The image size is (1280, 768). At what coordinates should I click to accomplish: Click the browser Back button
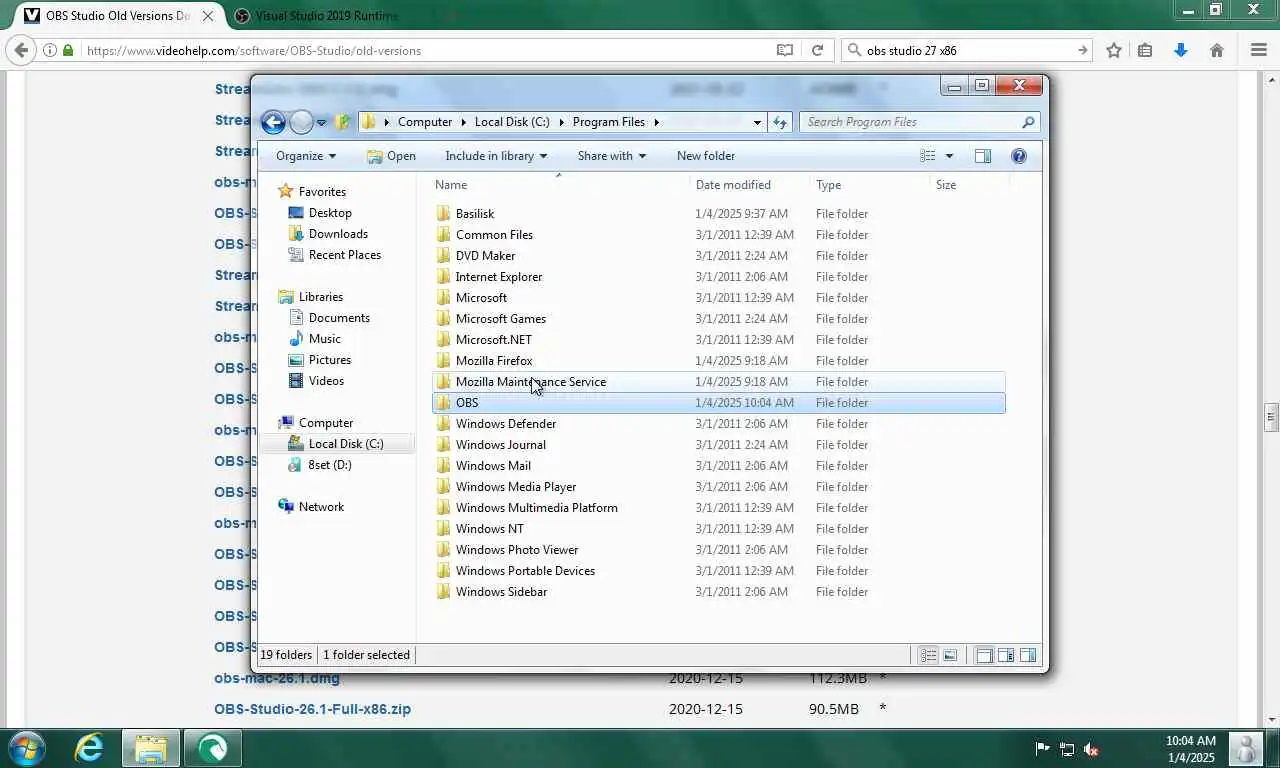point(21,50)
